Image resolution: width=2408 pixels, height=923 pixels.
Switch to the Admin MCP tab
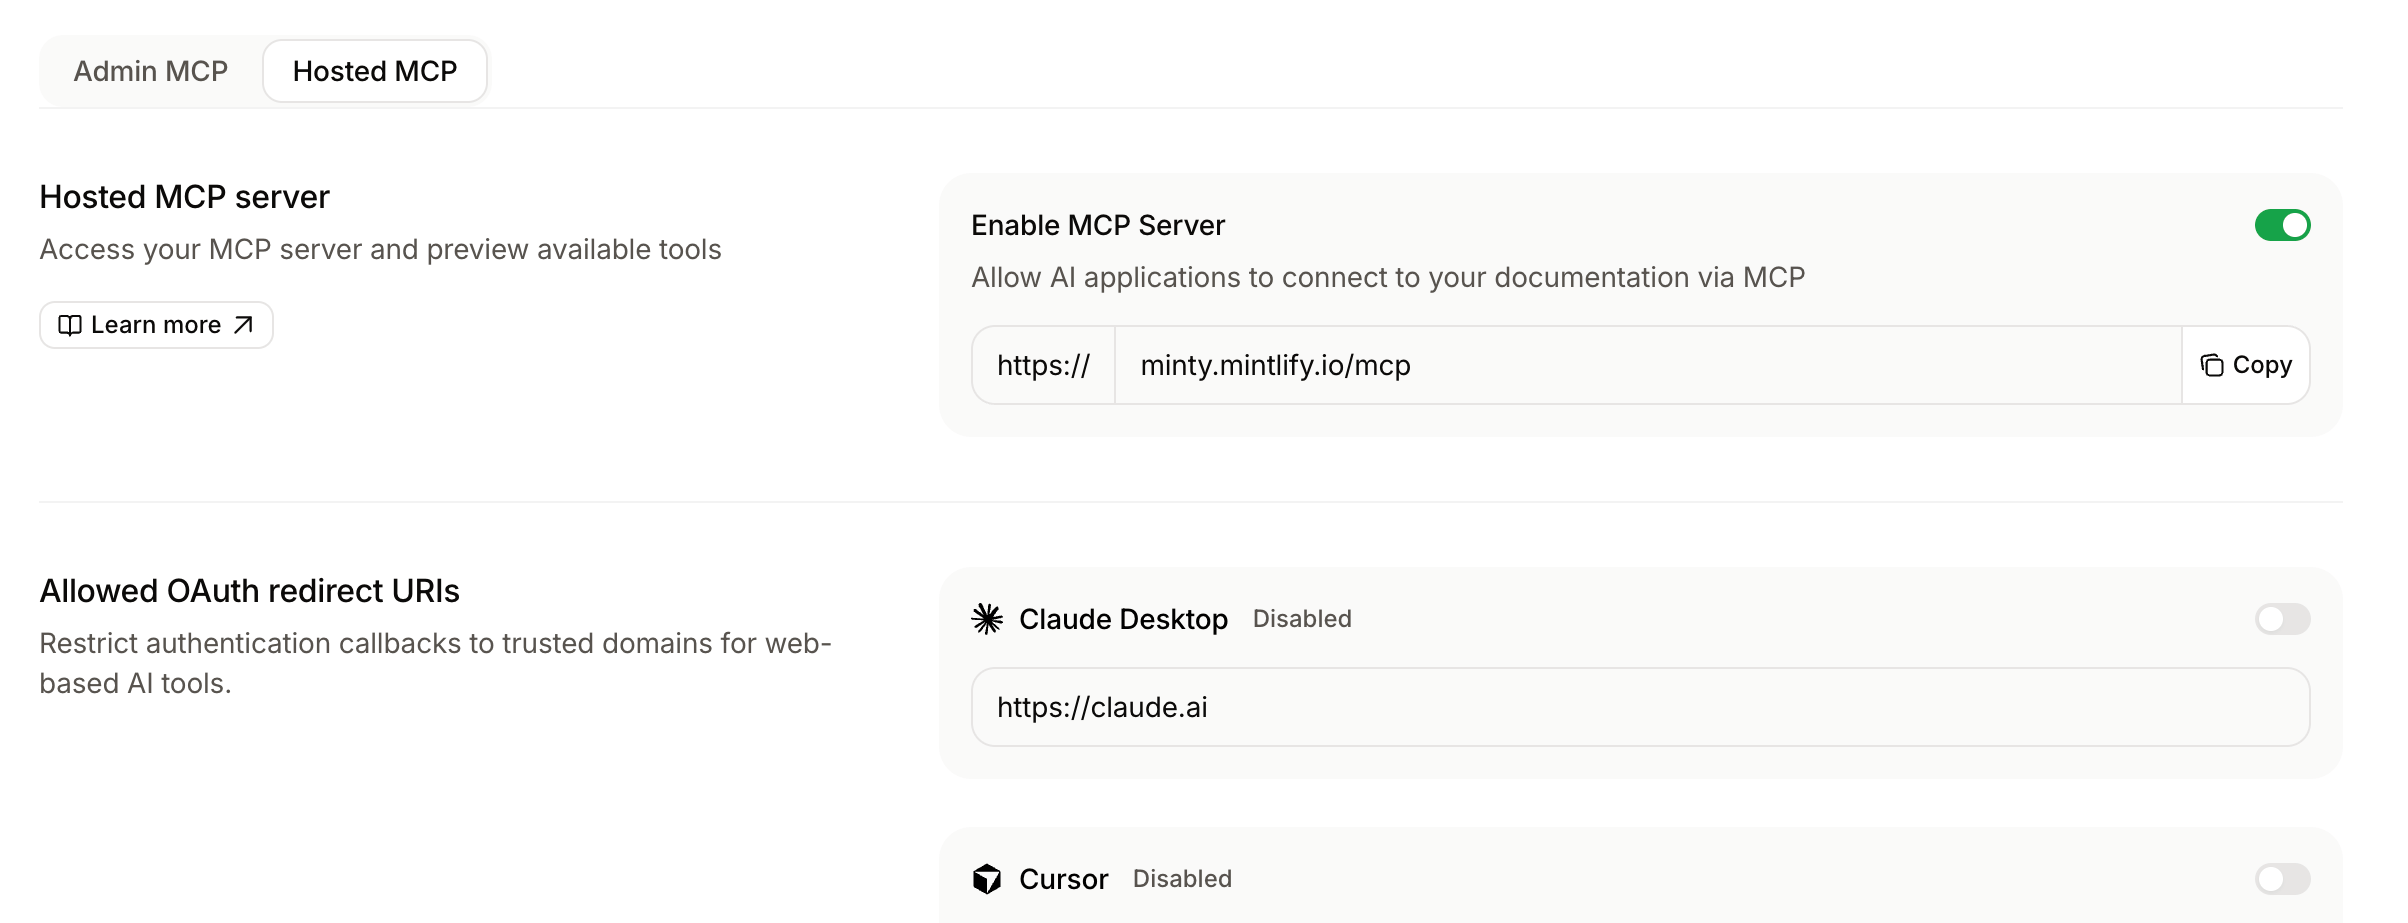click(x=150, y=71)
